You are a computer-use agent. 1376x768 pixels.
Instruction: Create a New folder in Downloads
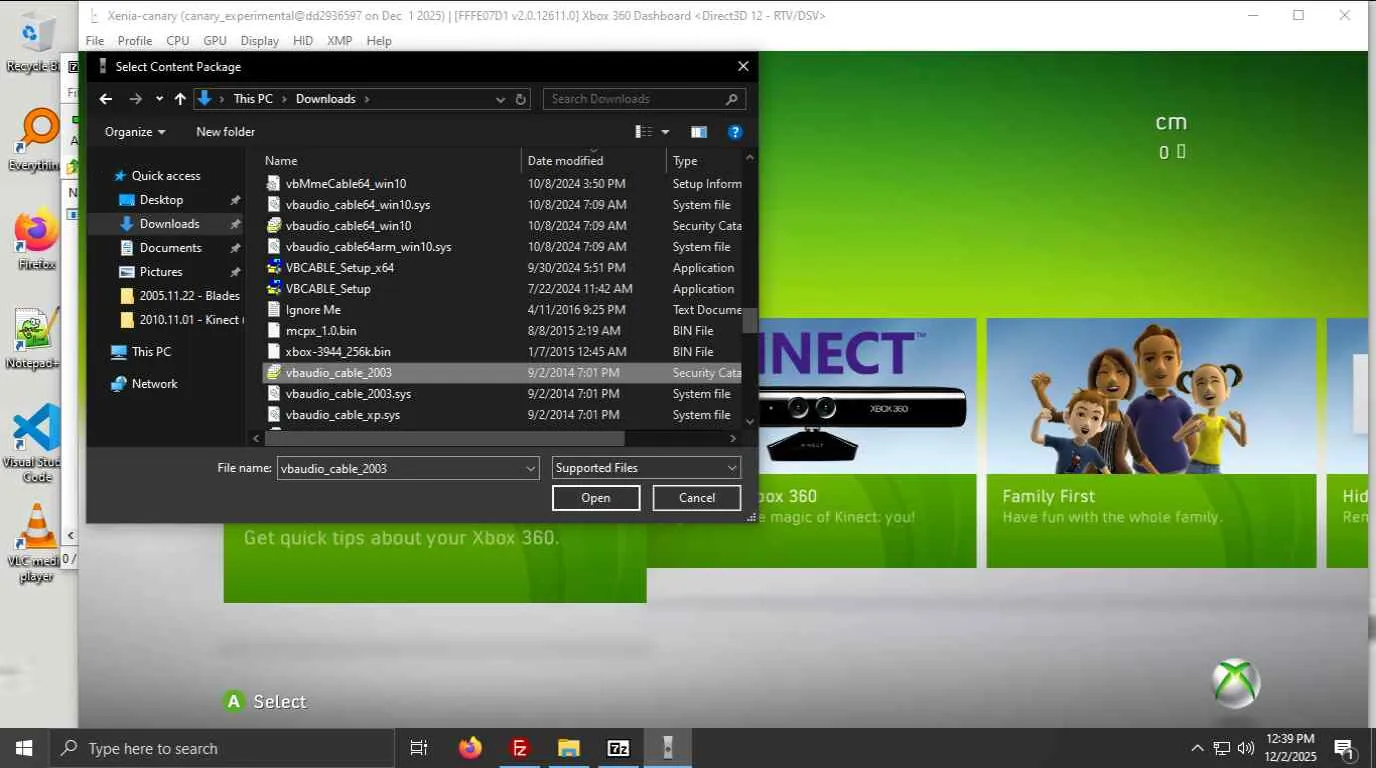(225, 132)
